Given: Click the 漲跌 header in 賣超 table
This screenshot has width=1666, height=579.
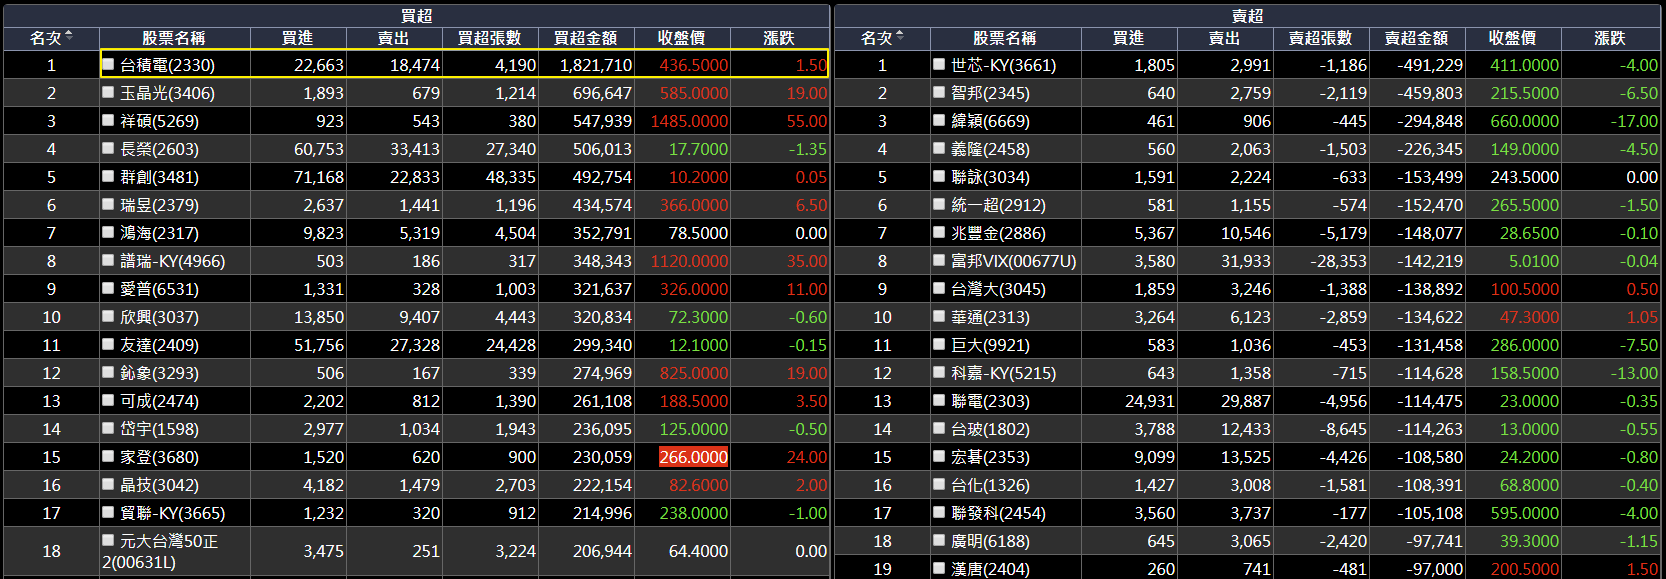Looking at the screenshot, I should click(x=1611, y=38).
